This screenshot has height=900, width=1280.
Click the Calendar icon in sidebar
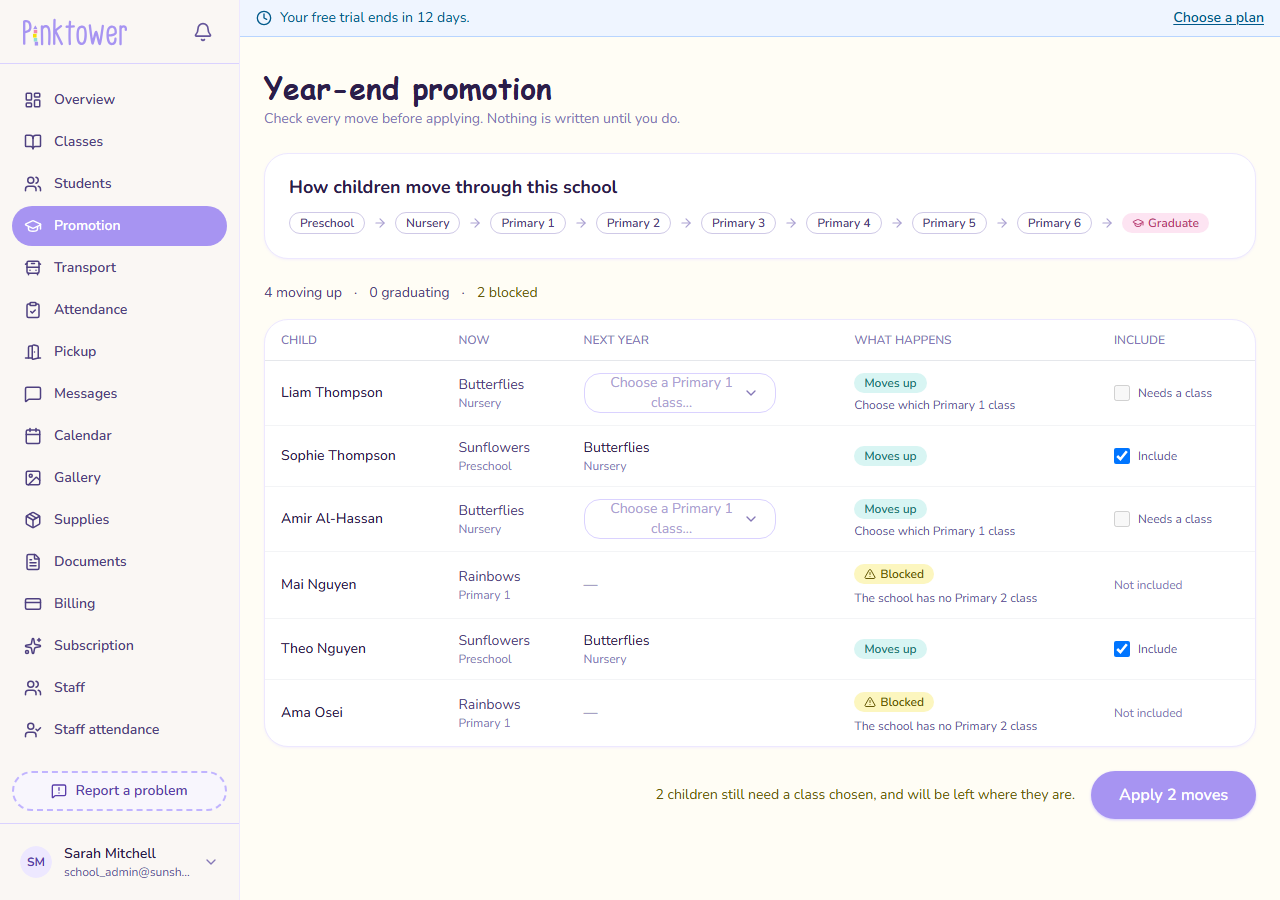[33, 435]
